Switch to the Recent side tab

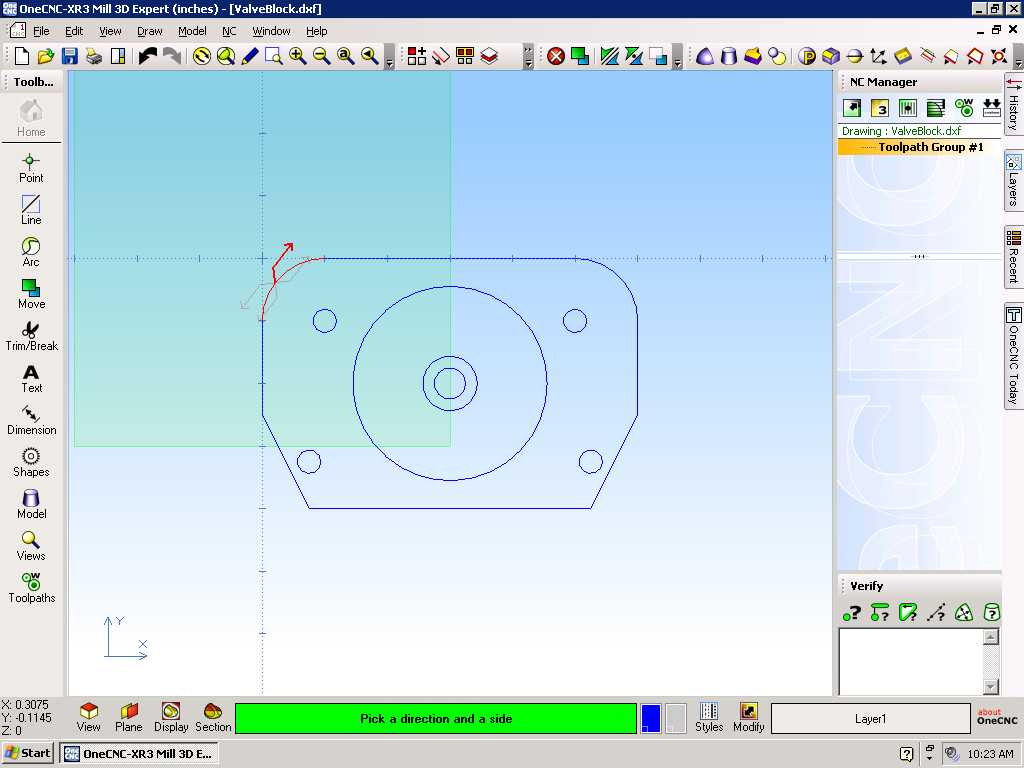coord(1013,257)
